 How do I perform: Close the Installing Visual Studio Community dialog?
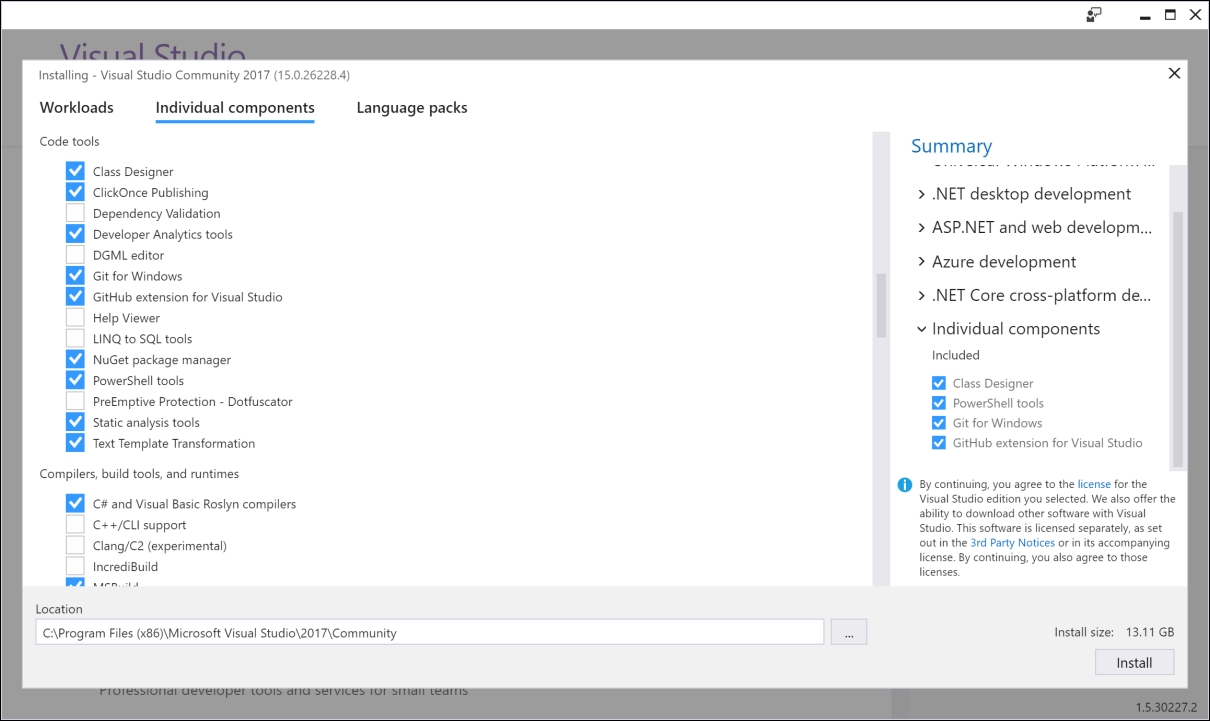(x=1174, y=73)
